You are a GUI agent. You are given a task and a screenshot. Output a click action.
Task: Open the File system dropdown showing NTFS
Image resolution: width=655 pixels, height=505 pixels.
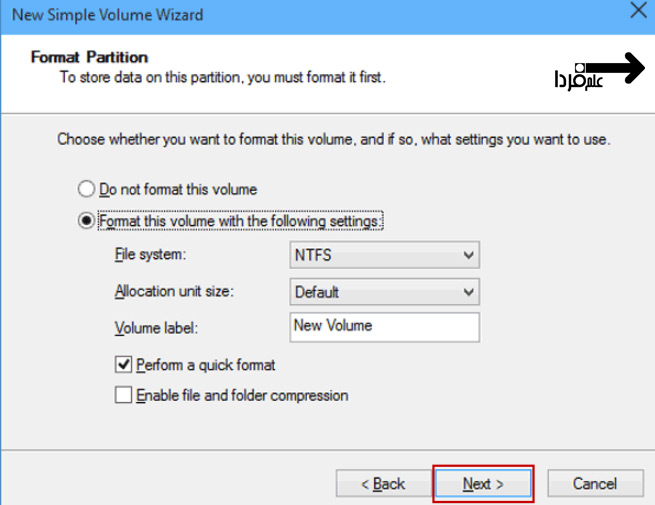383,256
